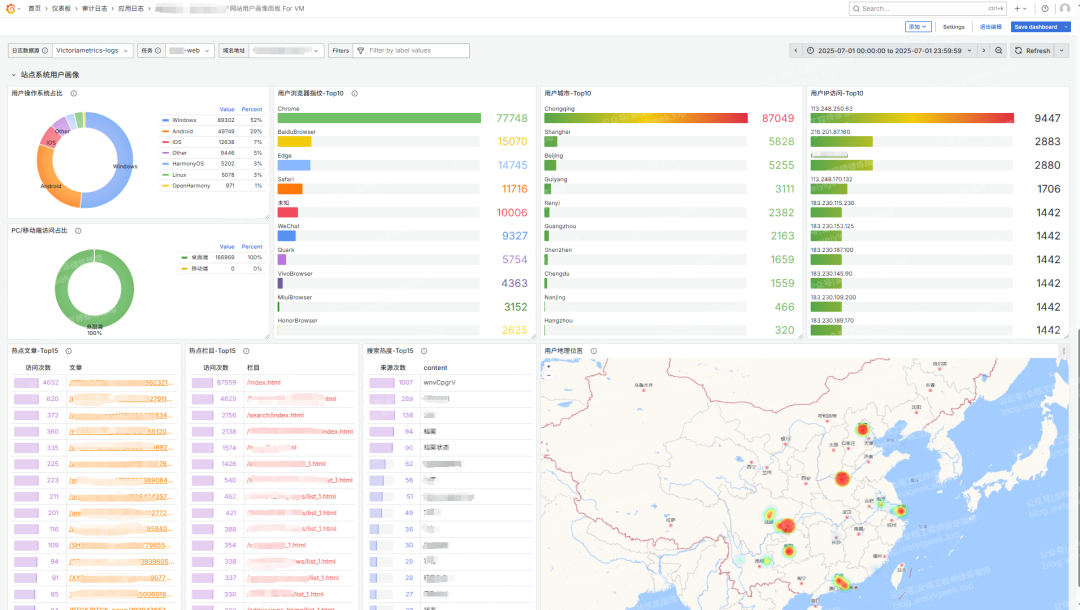Viewport: 1080px width, 610px height.
Task: Show info for 用户地理位置 panel
Action: (x=594, y=350)
